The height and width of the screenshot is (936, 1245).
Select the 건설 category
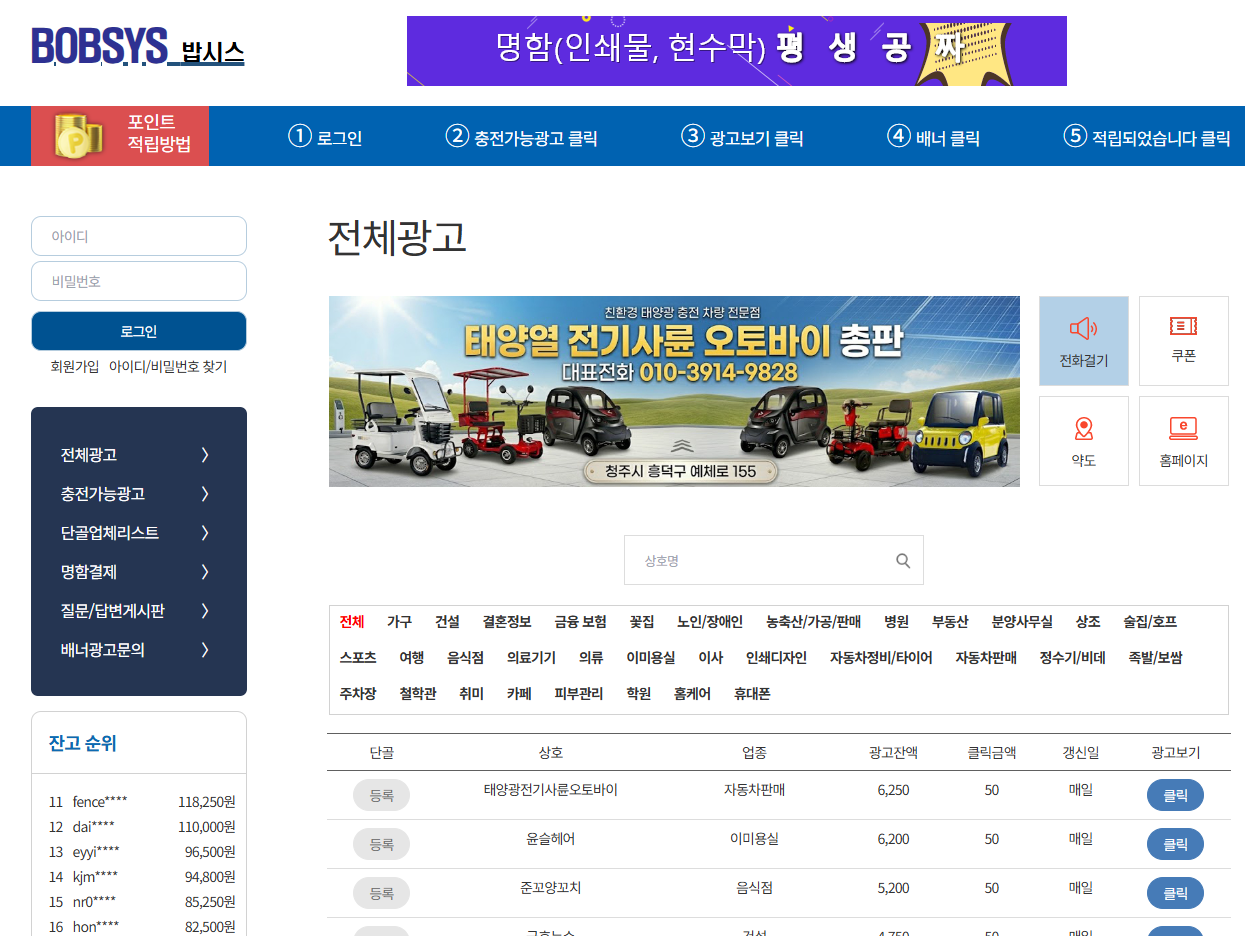[447, 622]
